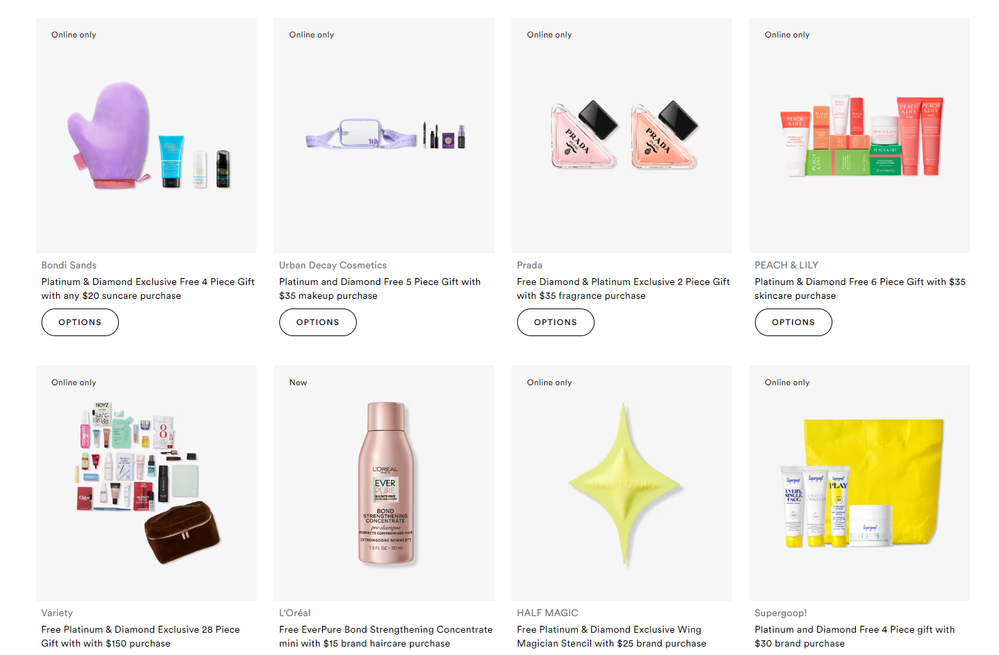Open the Prada perfume bottles gift image
The width and height of the screenshot is (999, 655).
click(x=621, y=135)
